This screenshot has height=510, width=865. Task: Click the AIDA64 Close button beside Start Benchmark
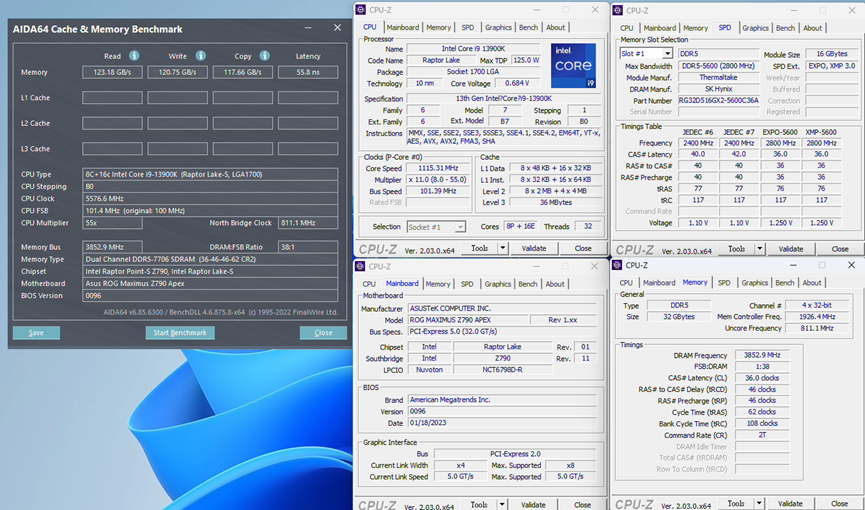(323, 333)
